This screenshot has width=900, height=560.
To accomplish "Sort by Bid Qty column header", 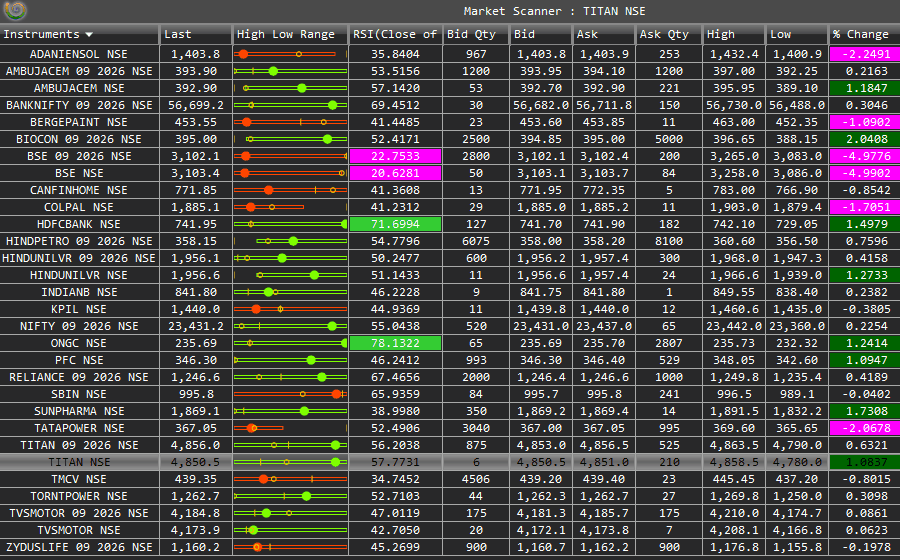I will pyautogui.click(x=476, y=34).
